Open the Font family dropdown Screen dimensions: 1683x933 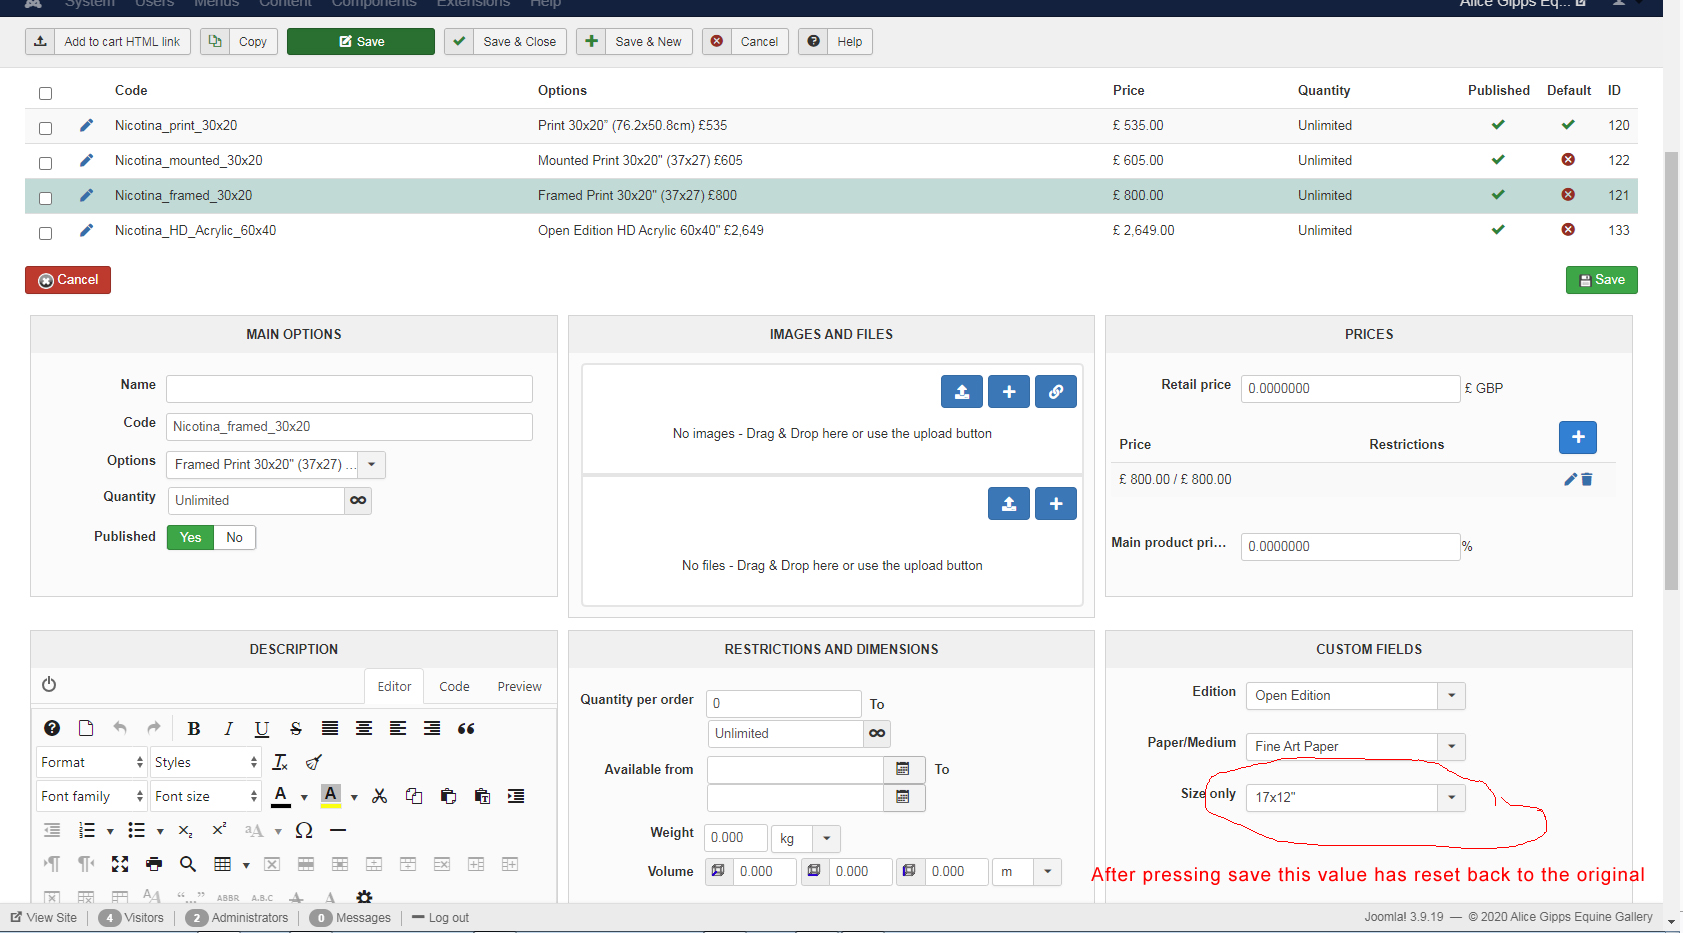point(92,796)
